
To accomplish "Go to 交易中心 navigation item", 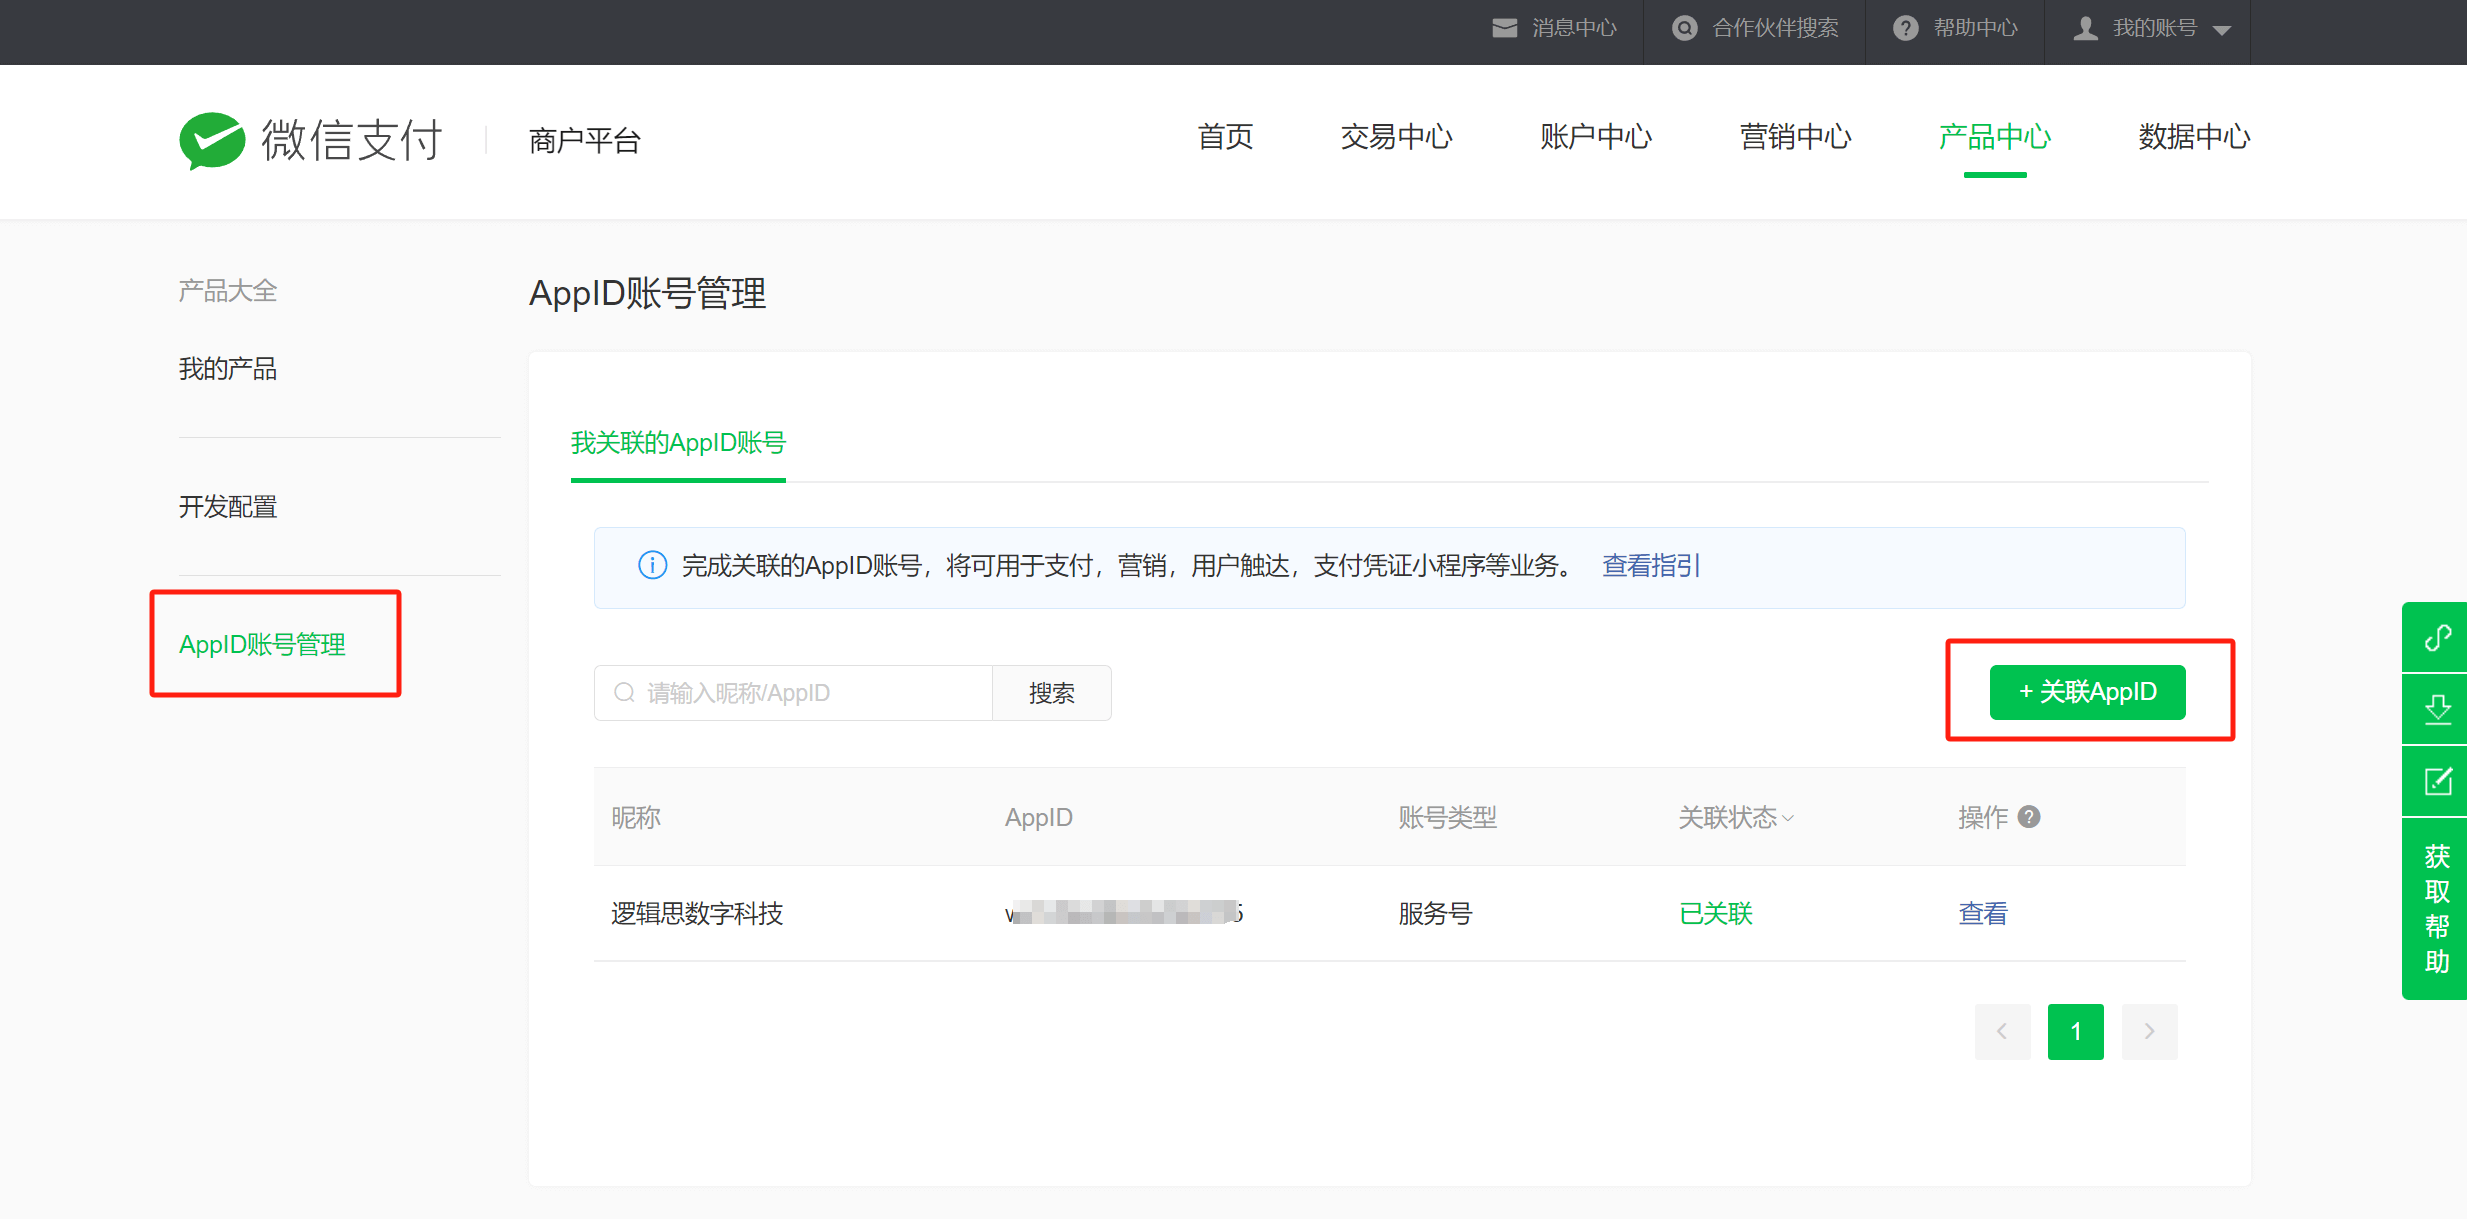I will (x=1396, y=137).
